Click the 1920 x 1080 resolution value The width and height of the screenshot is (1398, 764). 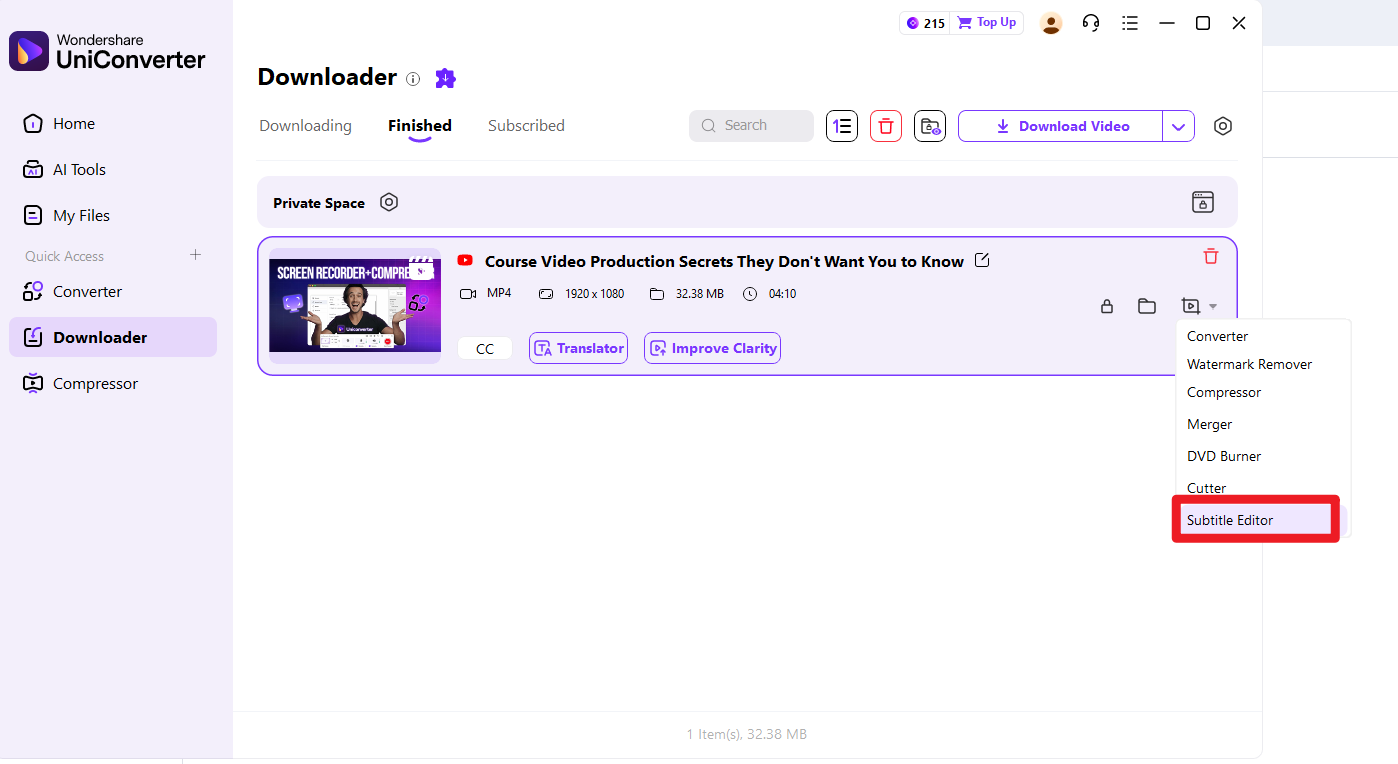595,294
